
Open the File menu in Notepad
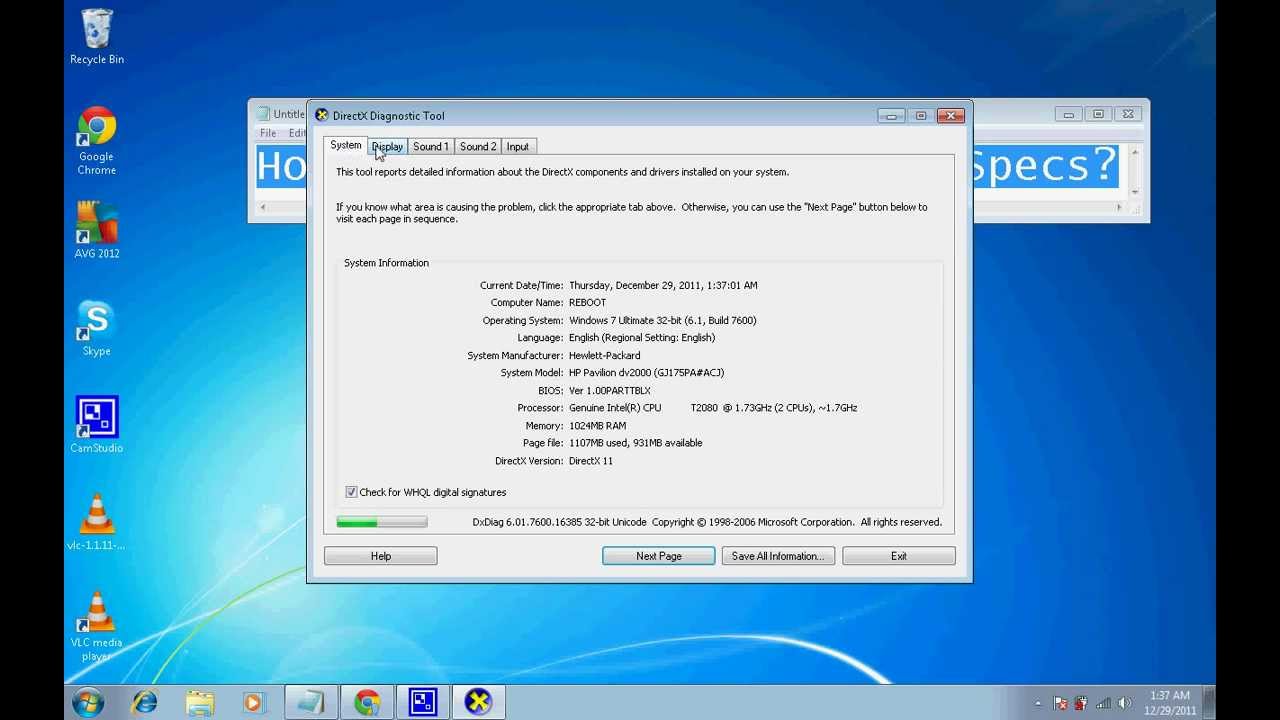click(x=268, y=133)
